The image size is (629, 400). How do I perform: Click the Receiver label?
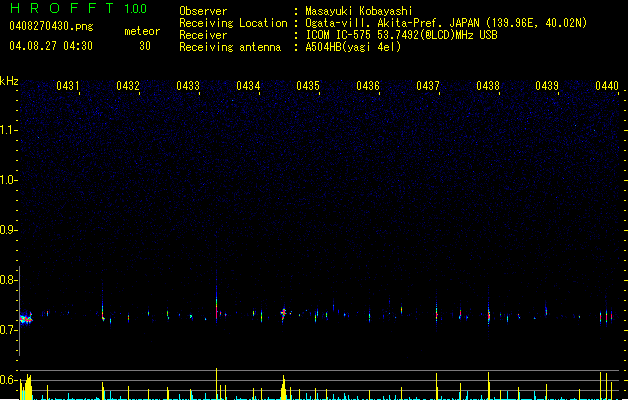tap(203, 35)
